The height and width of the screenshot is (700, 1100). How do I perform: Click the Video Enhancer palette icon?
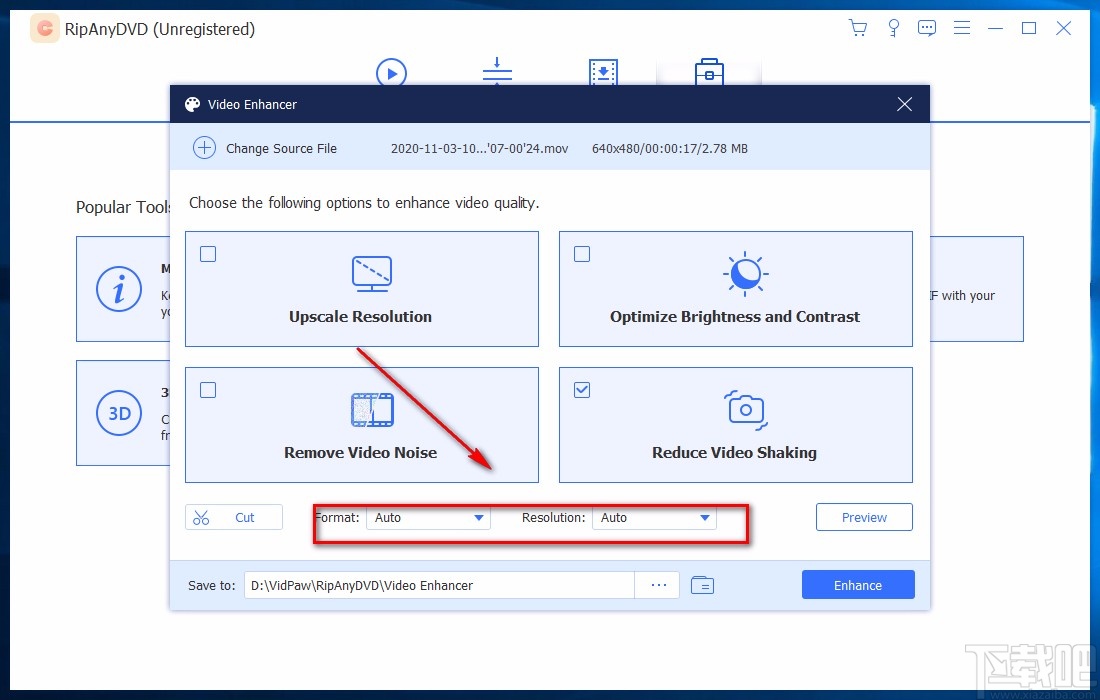tap(192, 105)
